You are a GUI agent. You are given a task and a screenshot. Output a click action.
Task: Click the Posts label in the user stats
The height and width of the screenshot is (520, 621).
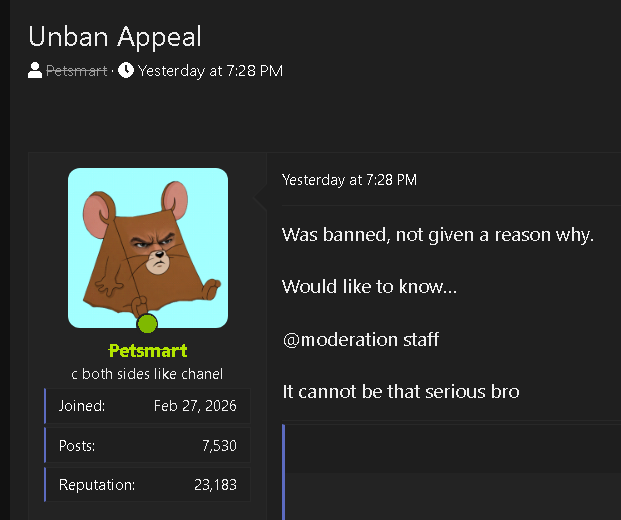pyautogui.click(x=77, y=446)
